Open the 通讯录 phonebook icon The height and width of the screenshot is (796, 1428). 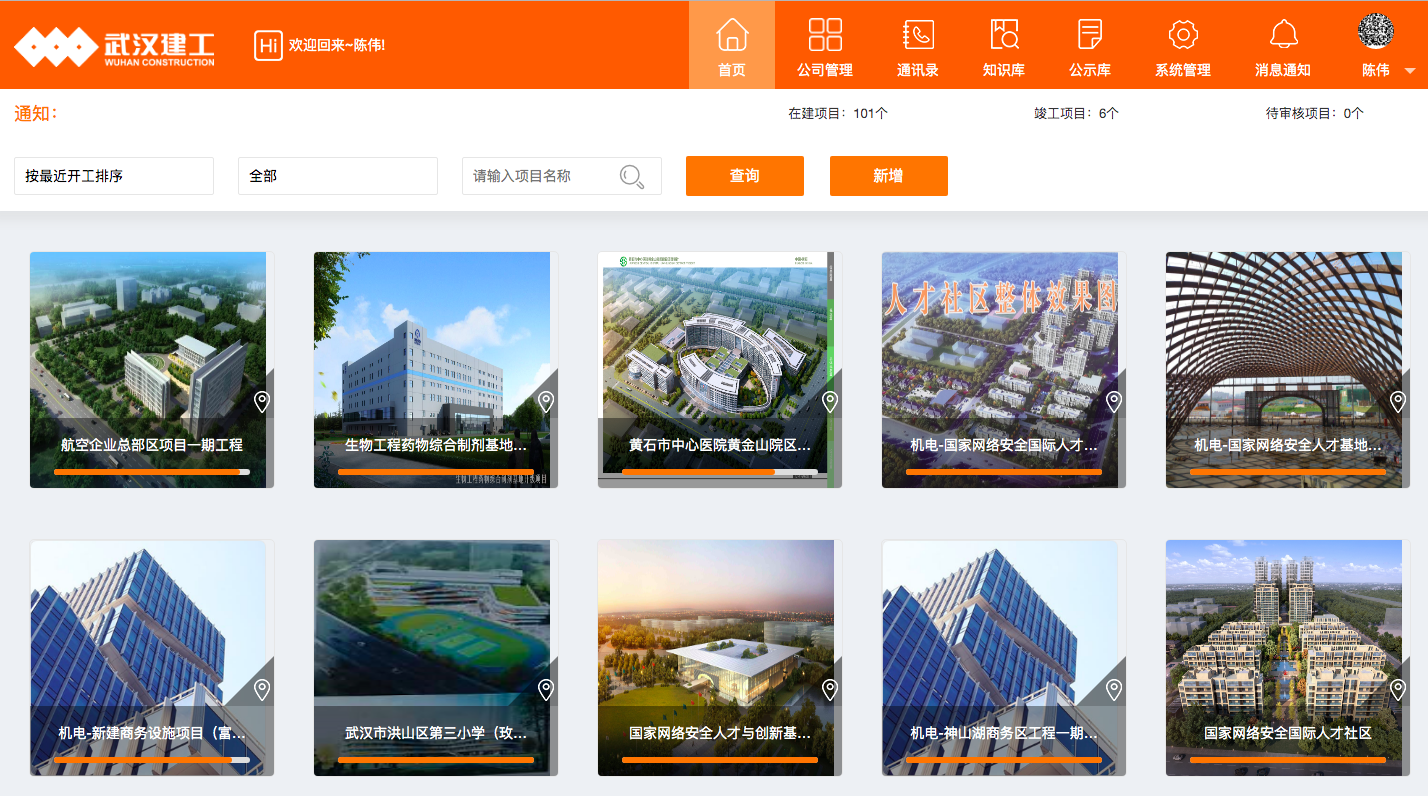pyautogui.click(x=918, y=34)
